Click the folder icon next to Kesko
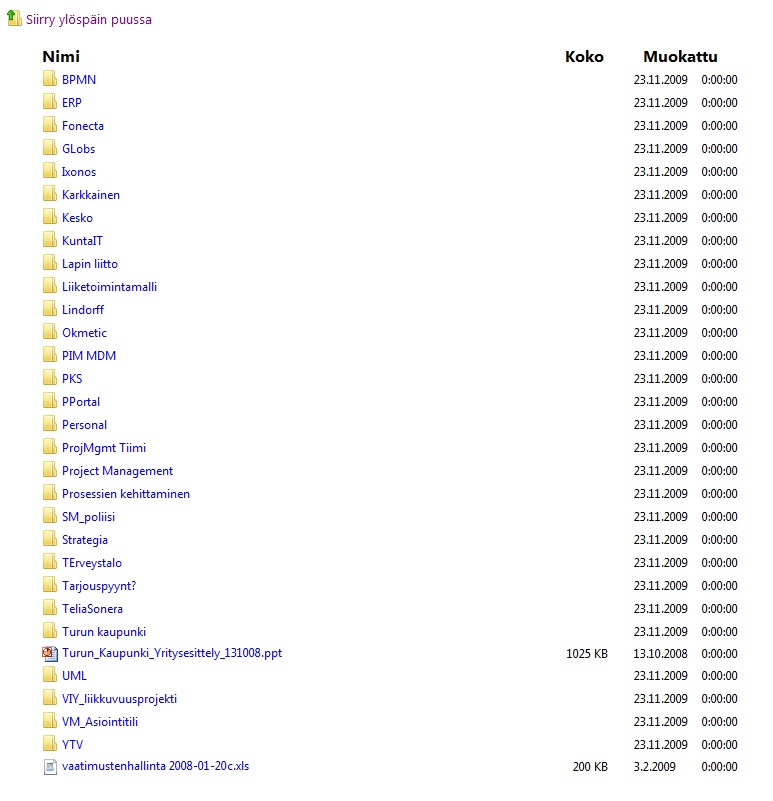This screenshot has width=773, height=801. [50, 217]
